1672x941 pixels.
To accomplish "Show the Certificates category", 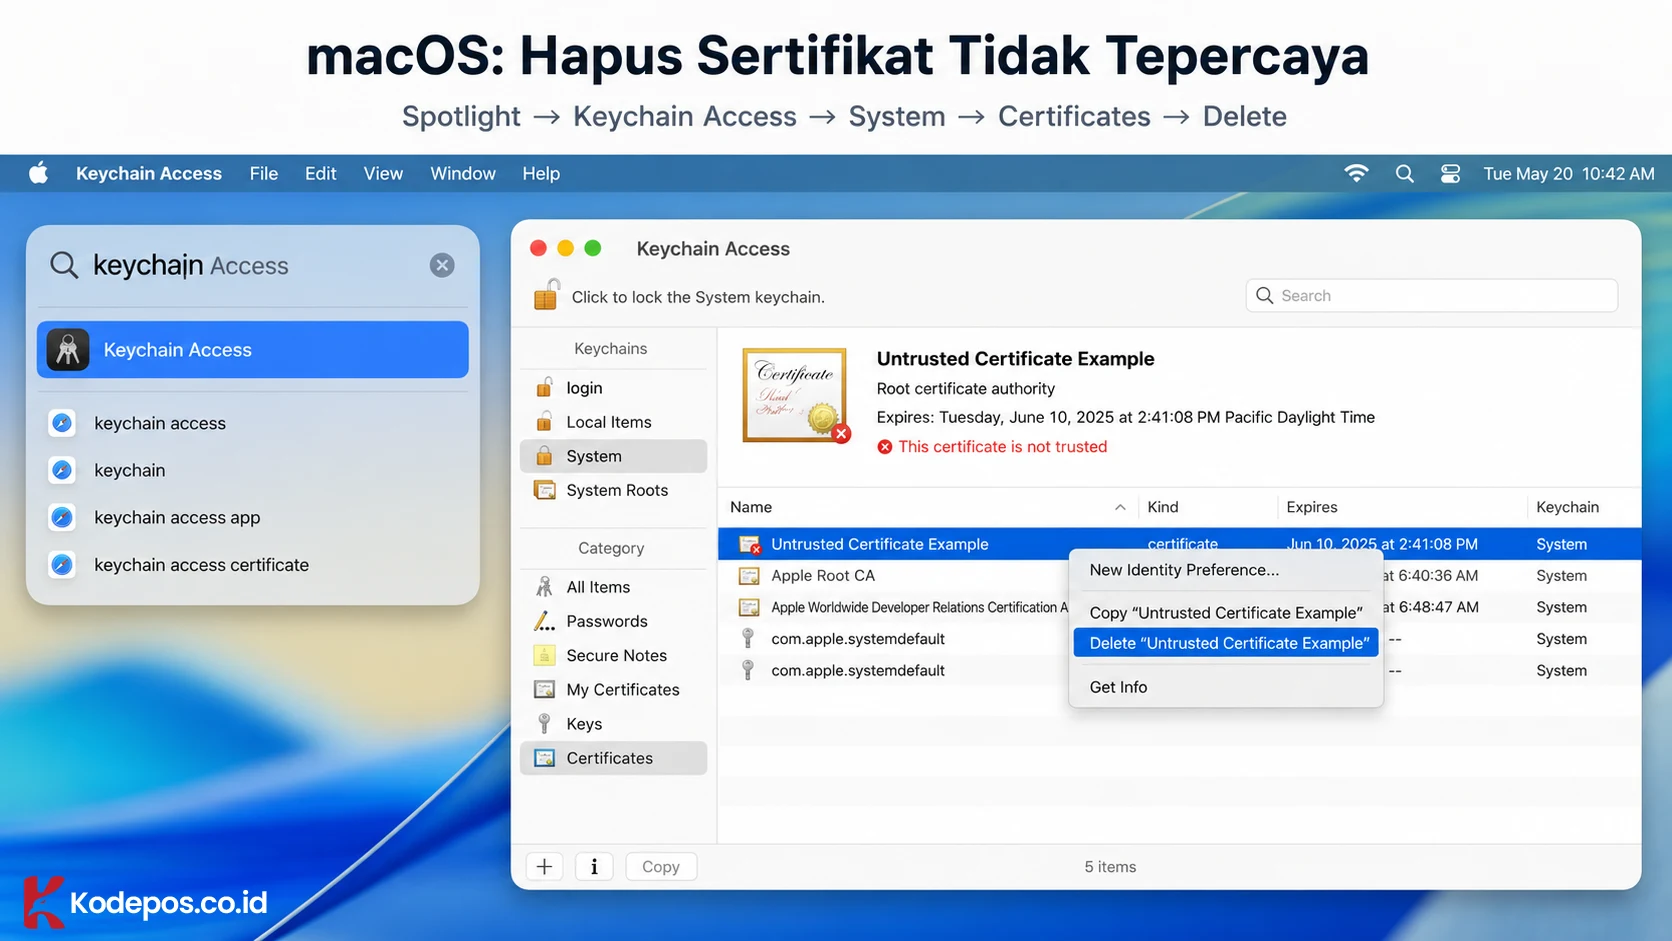I will coord(613,758).
